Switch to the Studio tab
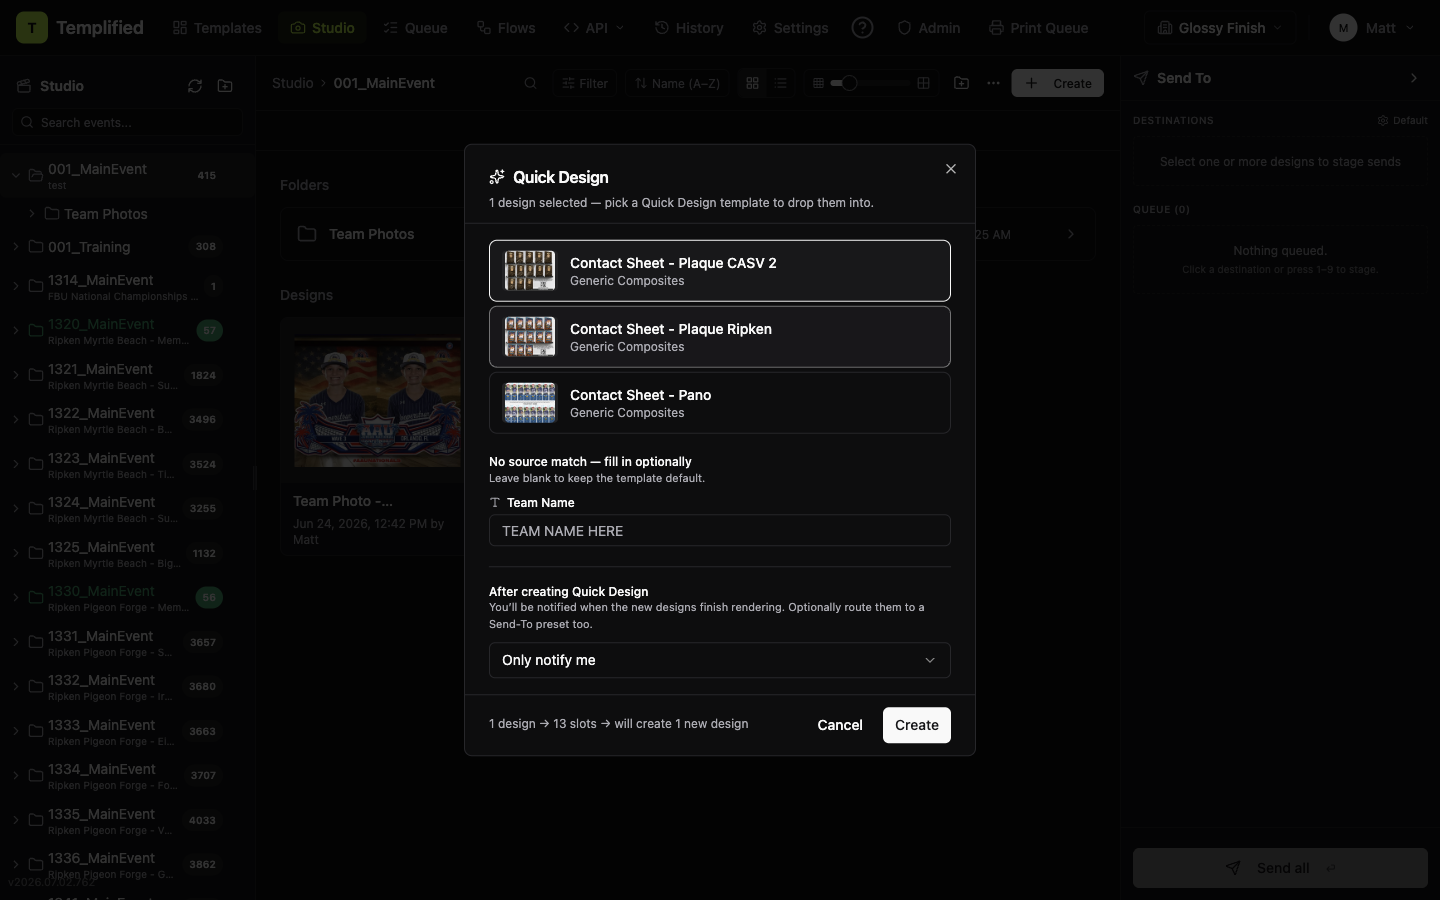Image resolution: width=1440 pixels, height=900 pixels. (x=323, y=28)
